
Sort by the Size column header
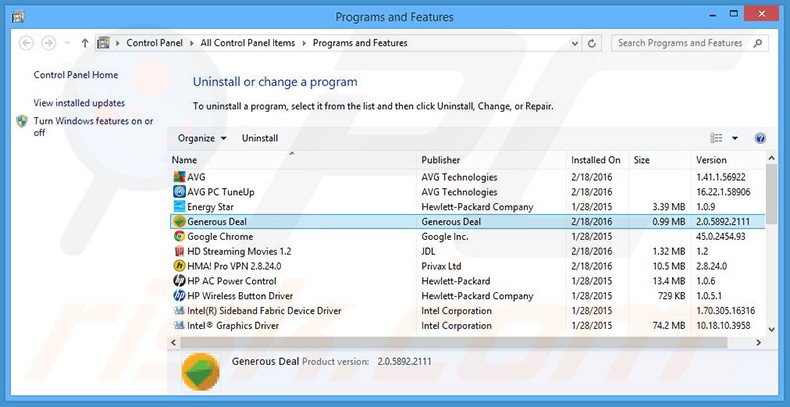tap(660, 160)
